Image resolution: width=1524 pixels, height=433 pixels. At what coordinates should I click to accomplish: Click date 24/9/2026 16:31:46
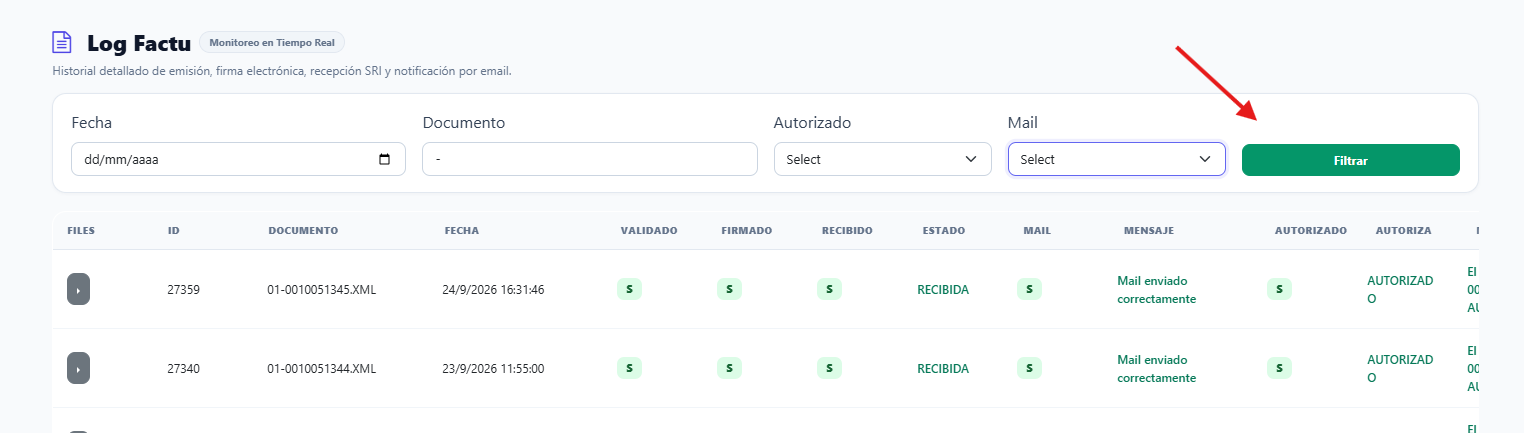tap(493, 289)
